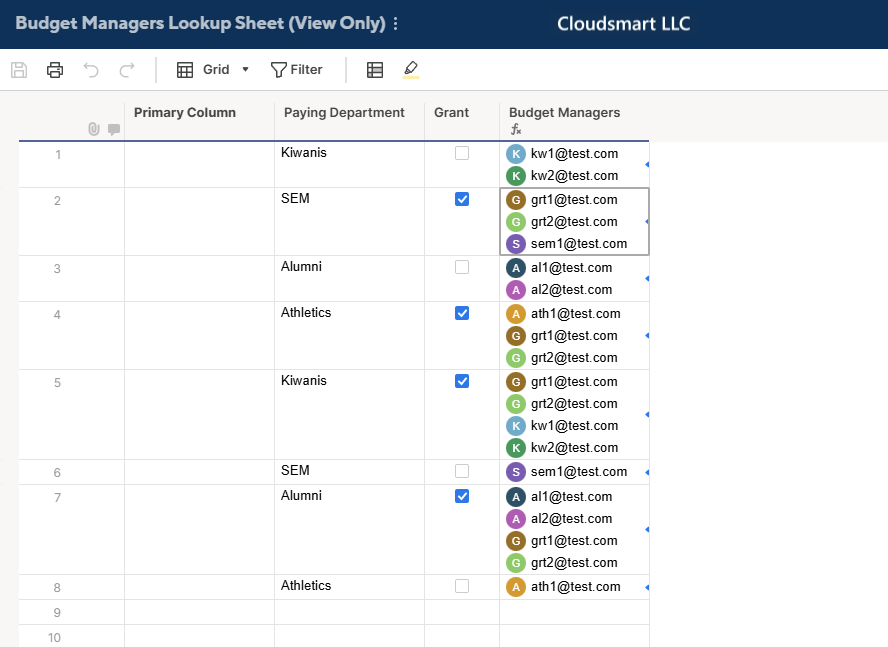Open the Filter menu
Viewport: 888px width, 647px height.
tap(296, 70)
